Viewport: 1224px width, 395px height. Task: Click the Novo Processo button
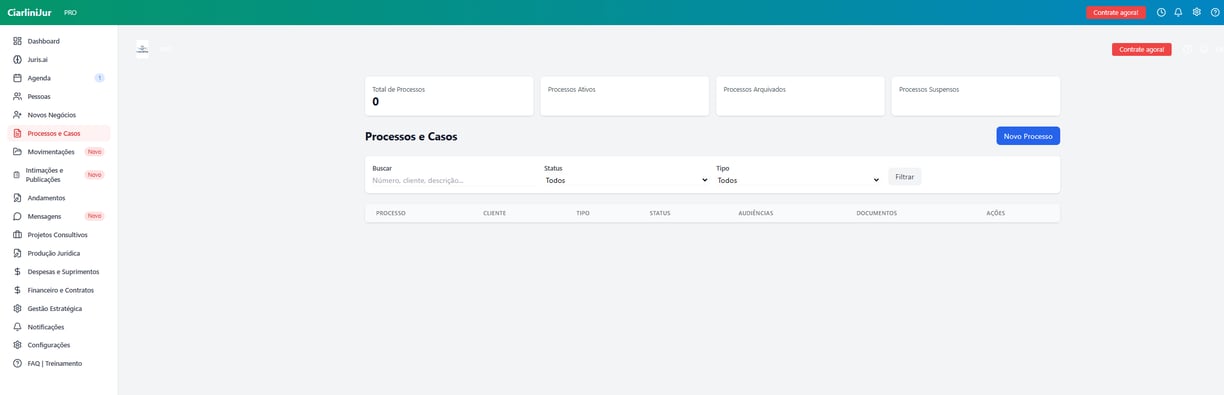coord(1028,136)
